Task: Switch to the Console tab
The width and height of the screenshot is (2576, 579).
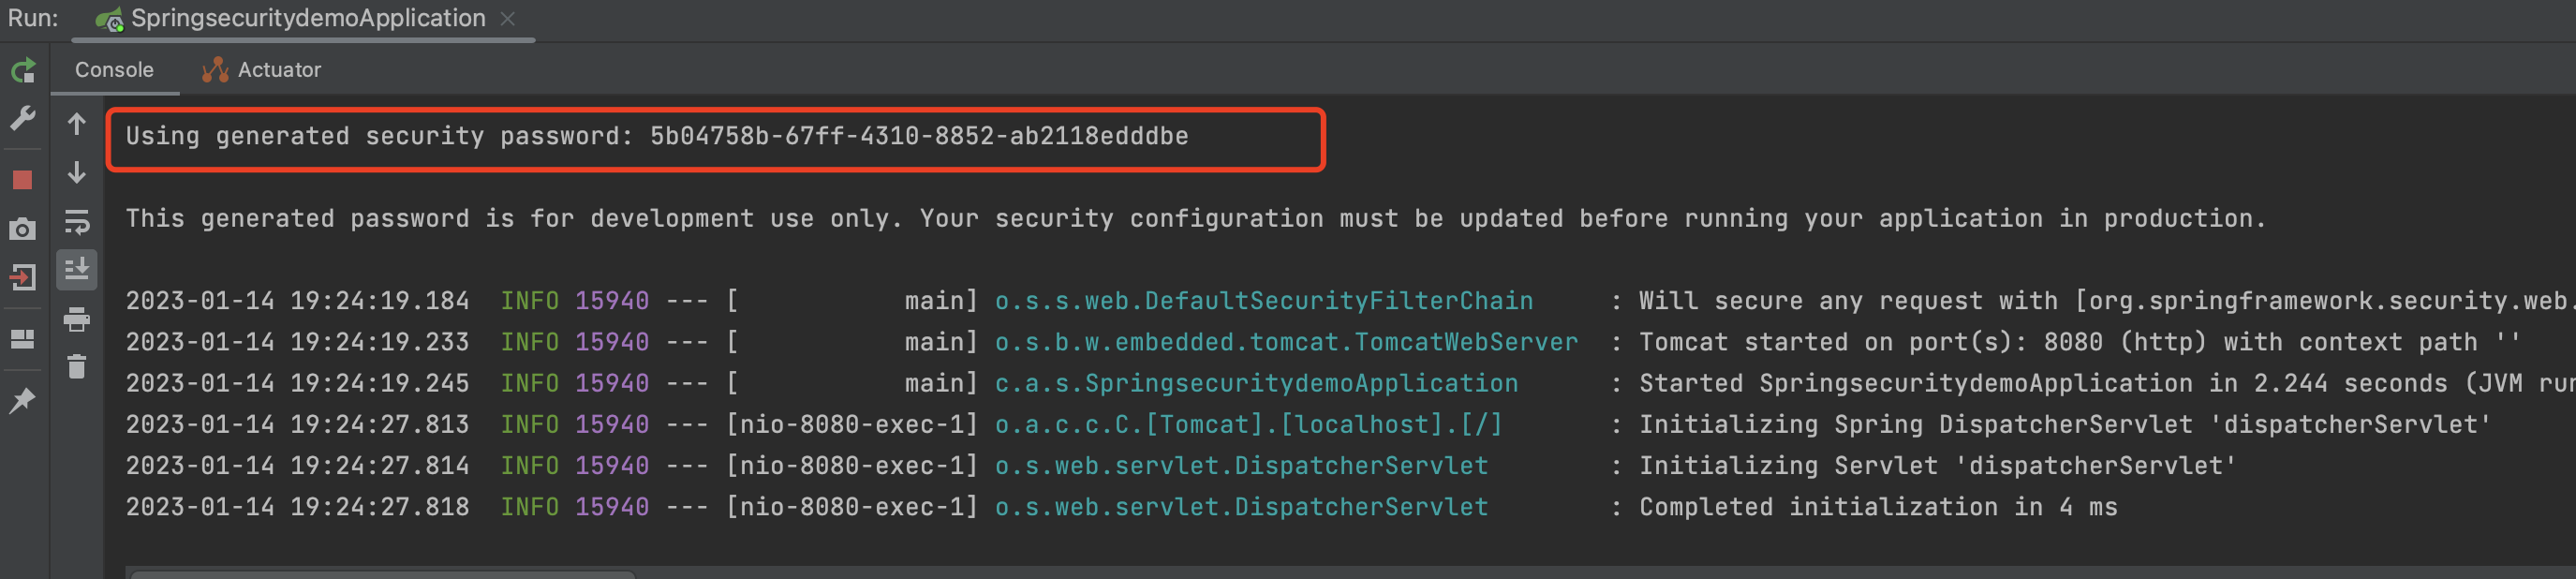Action: pos(114,70)
